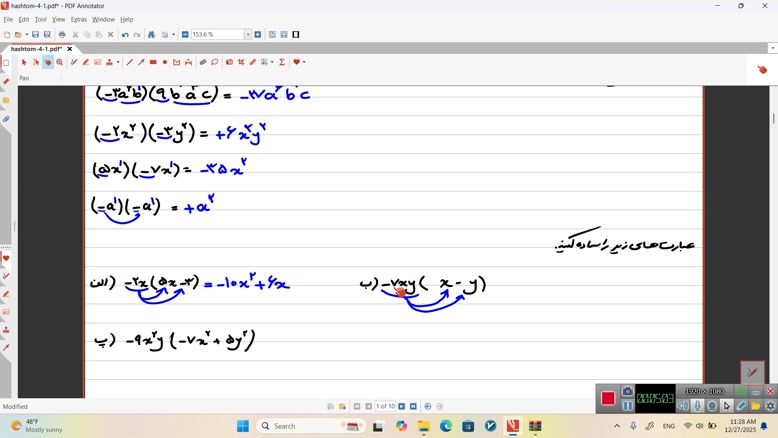The image size is (778, 438).
Task: Click the page number input field
Action: (x=385, y=407)
